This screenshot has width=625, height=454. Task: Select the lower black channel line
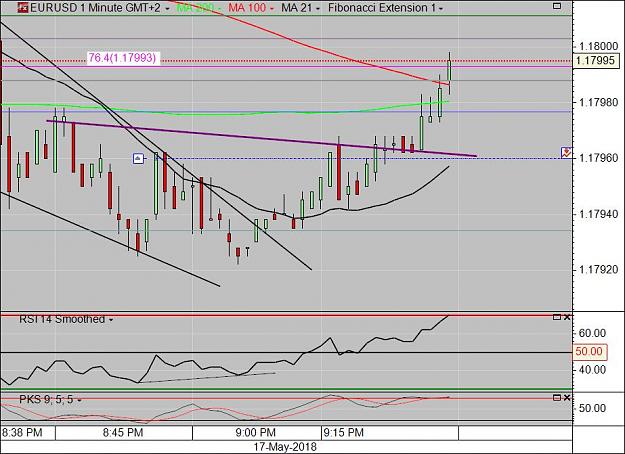112,240
